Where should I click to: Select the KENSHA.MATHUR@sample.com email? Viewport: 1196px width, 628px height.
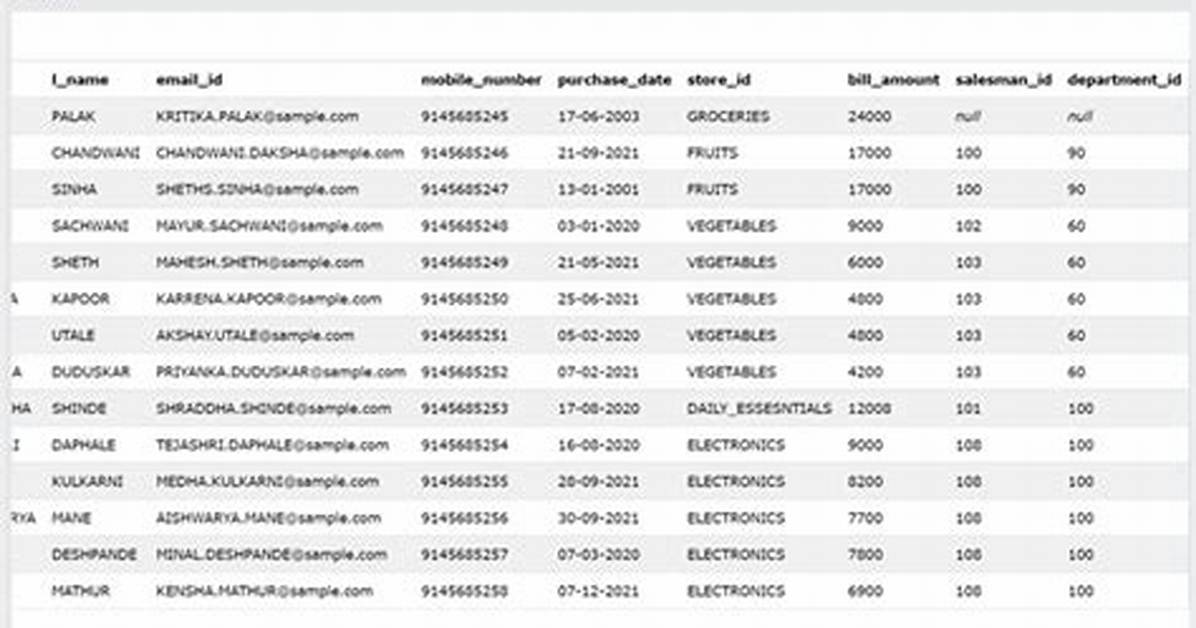coord(264,591)
